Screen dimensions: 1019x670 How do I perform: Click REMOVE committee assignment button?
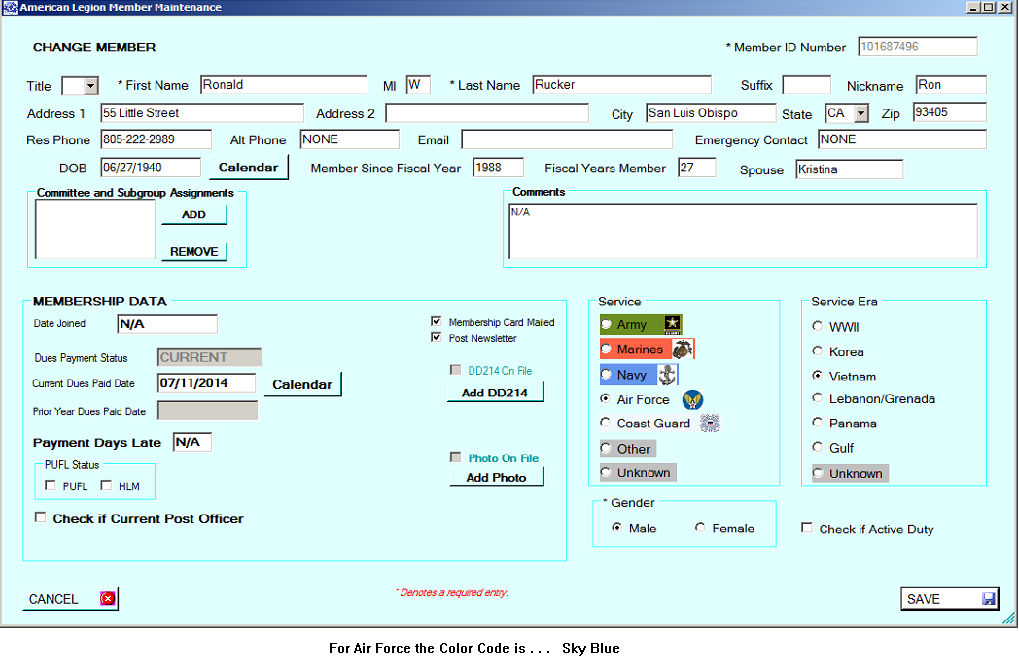194,251
